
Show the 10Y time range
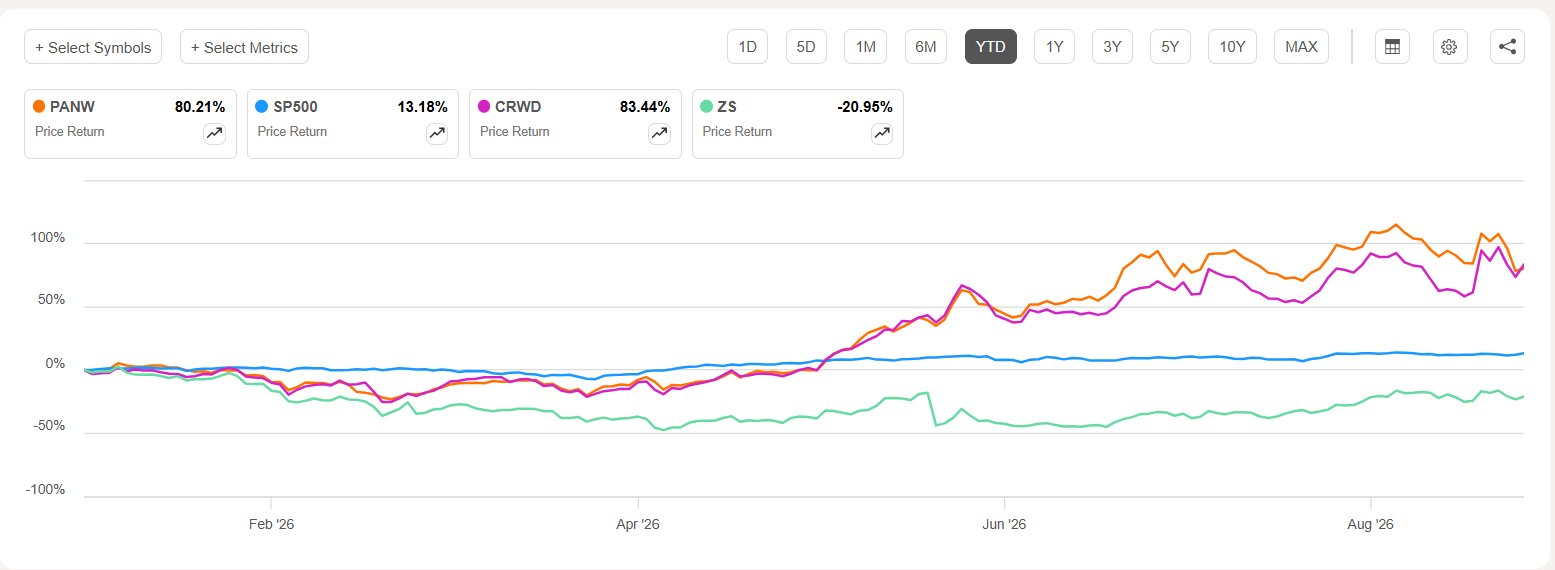[1232, 47]
